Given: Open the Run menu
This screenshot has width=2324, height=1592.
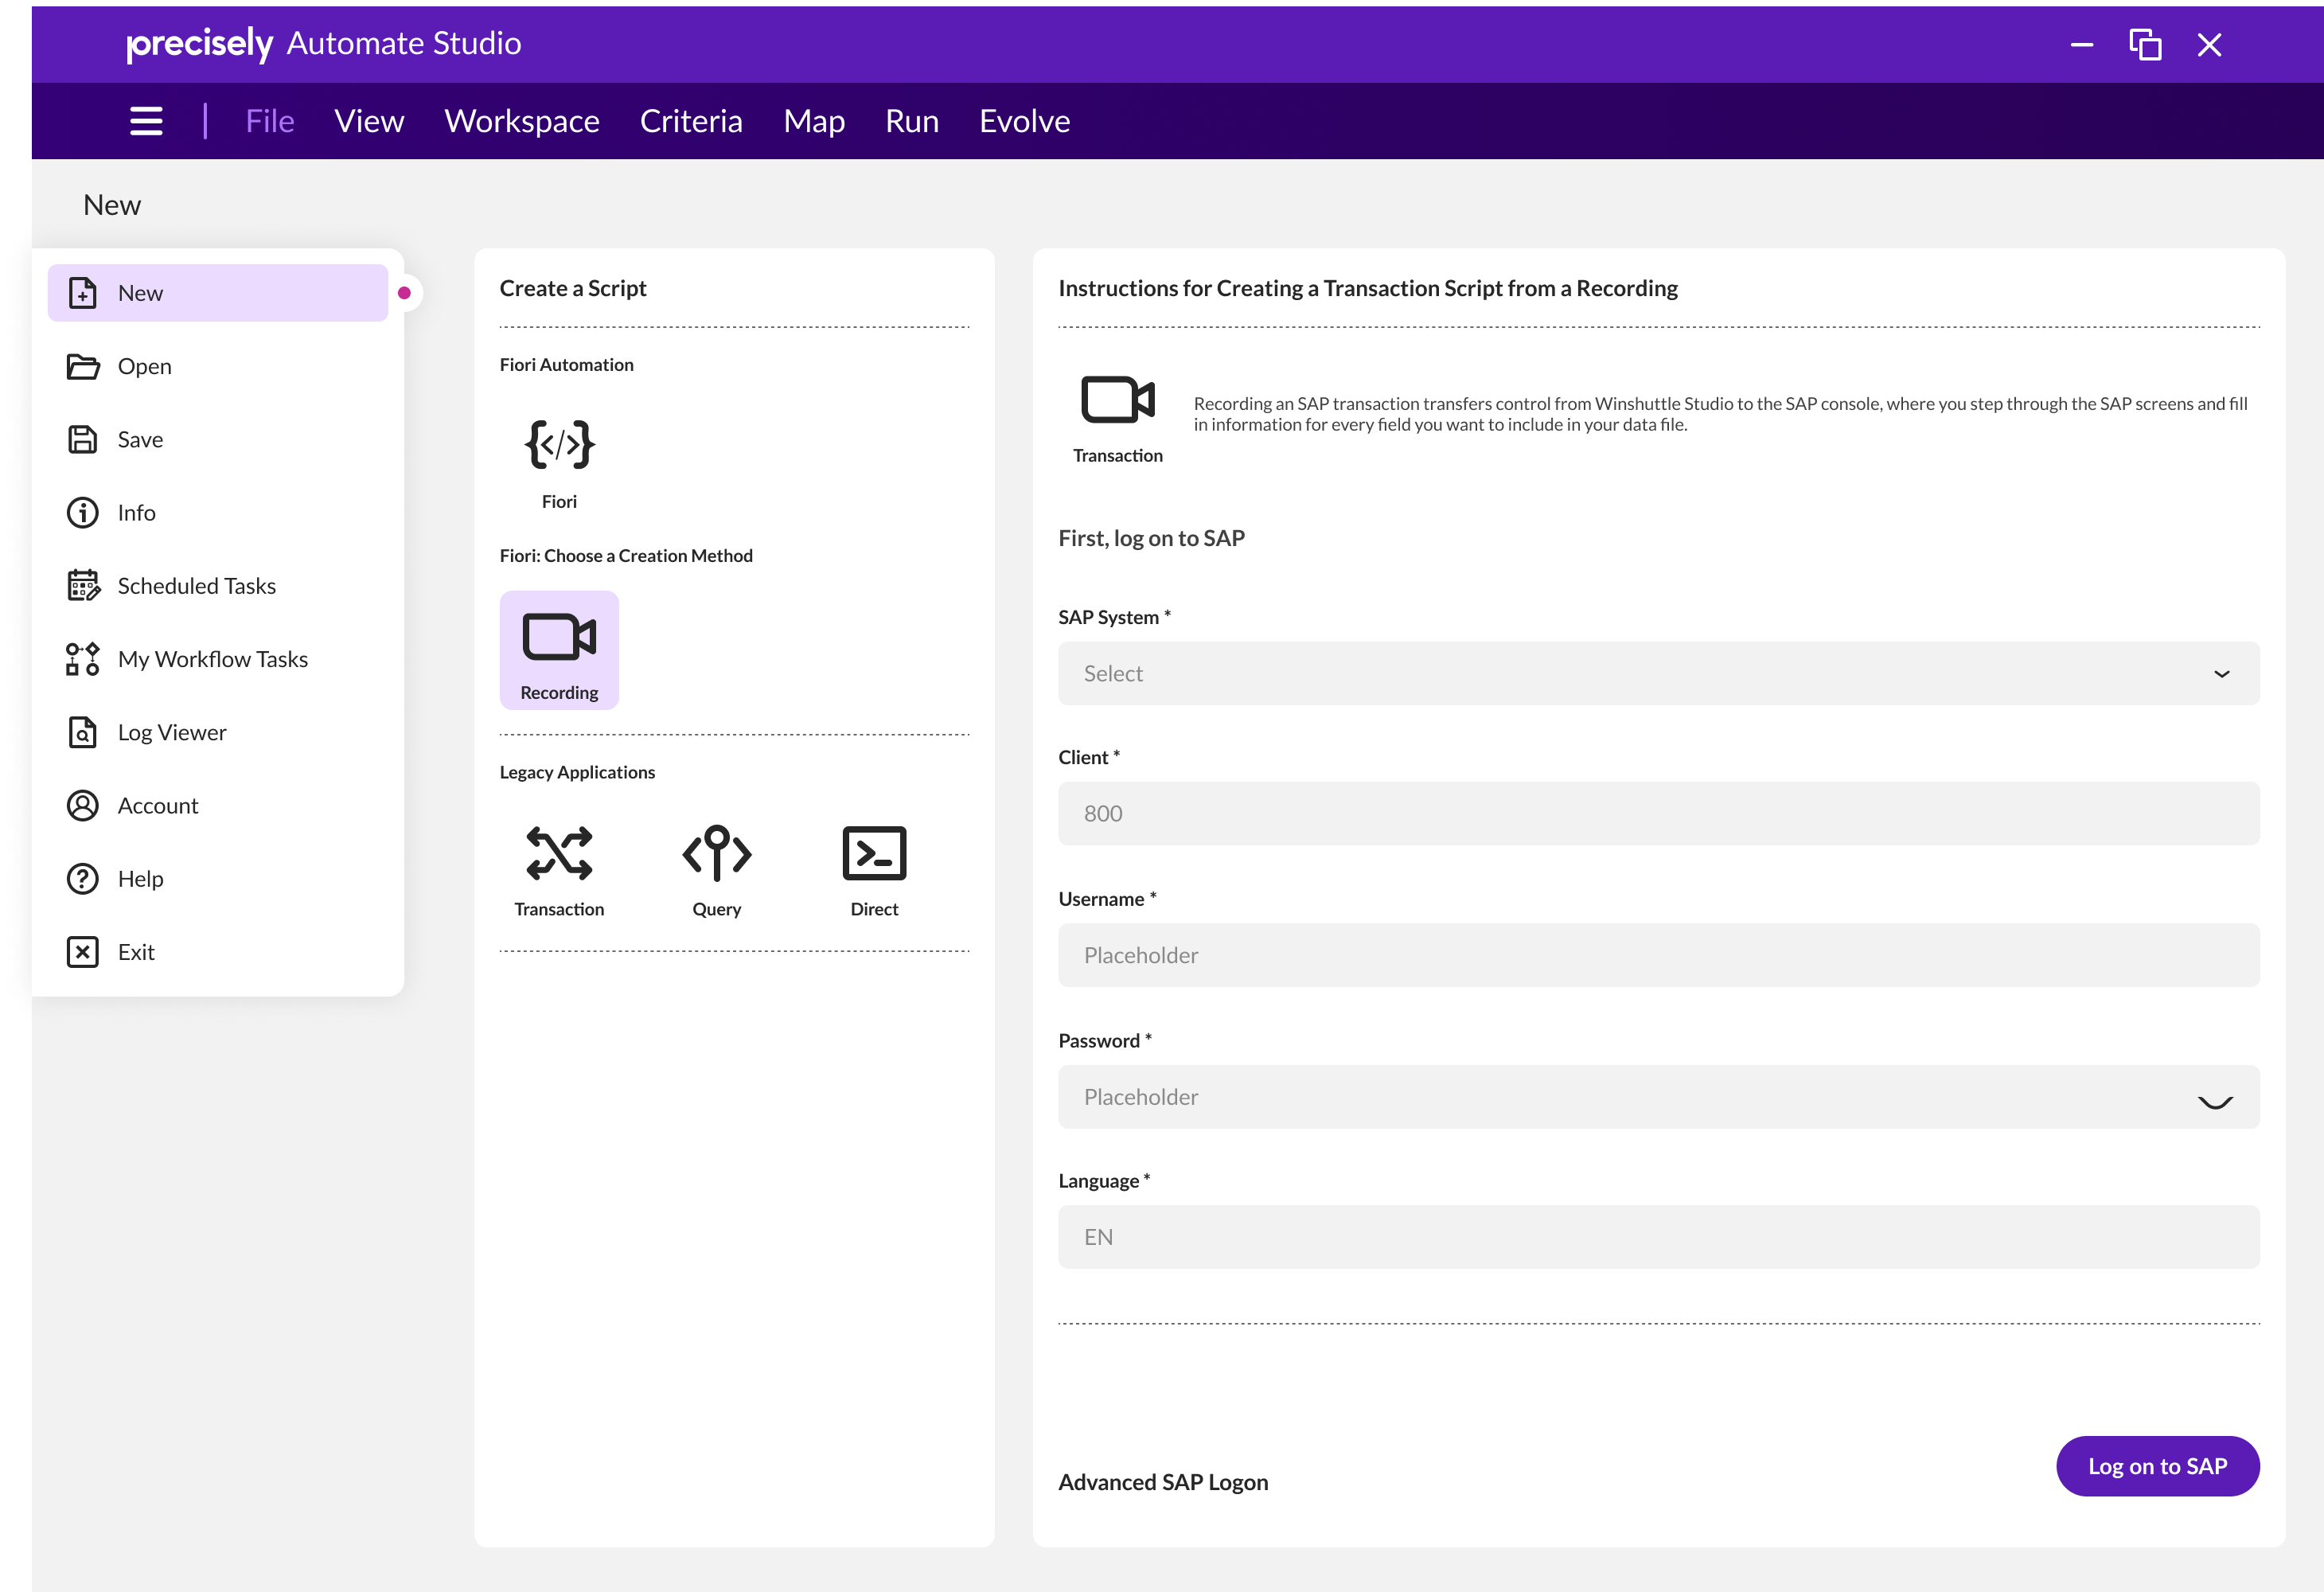Looking at the screenshot, I should tap(912, 121).
